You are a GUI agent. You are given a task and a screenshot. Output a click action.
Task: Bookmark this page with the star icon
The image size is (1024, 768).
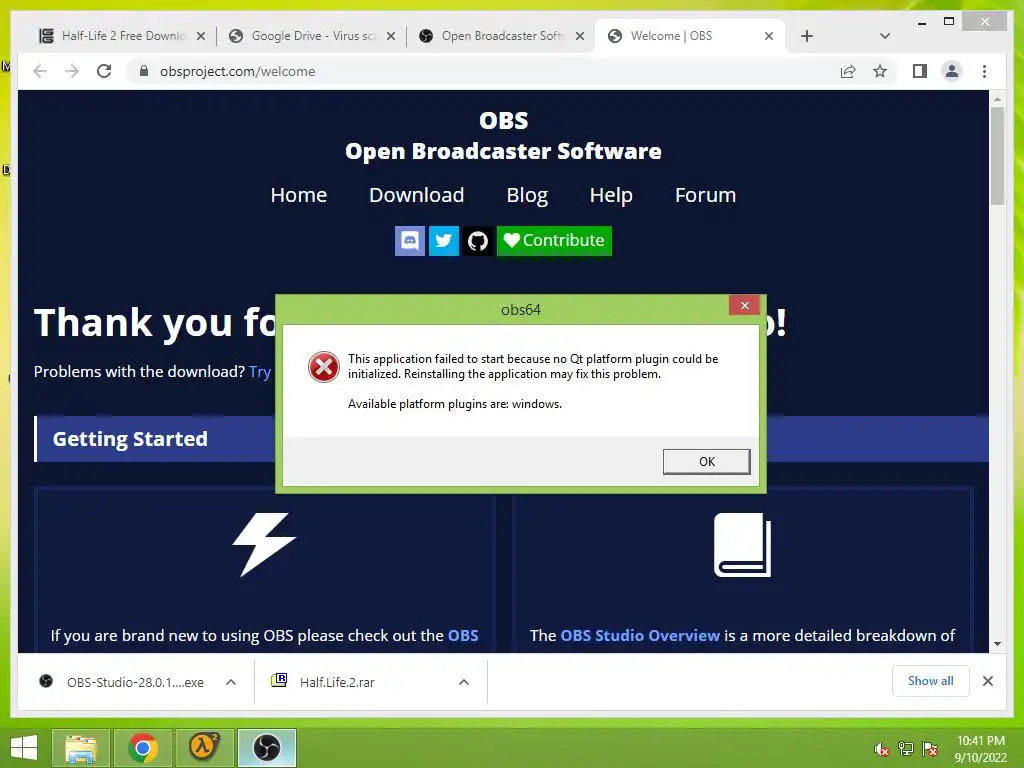tap(880, 71)
